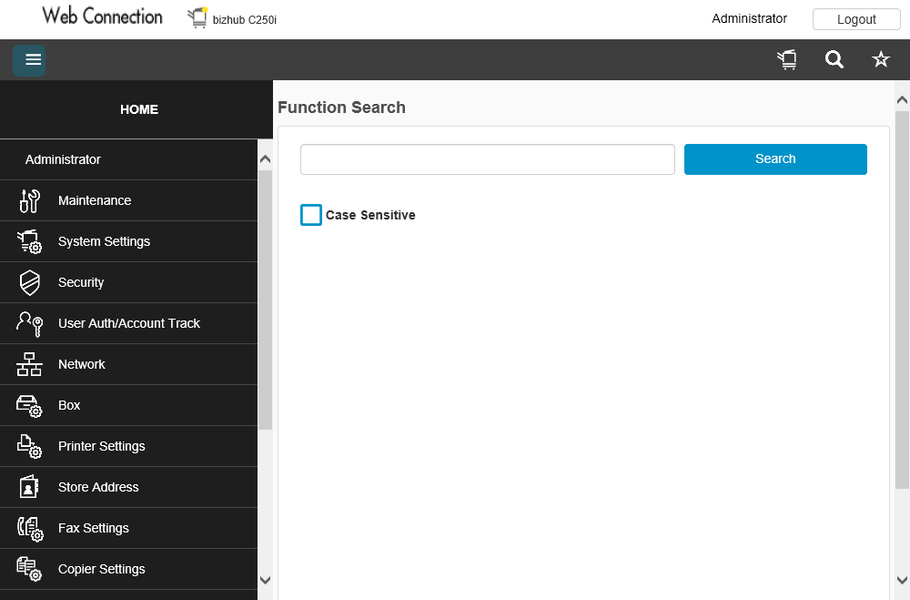Go to Printer Settings menu item
This screenshot has height=600, width=910.
tap(101, 447)
